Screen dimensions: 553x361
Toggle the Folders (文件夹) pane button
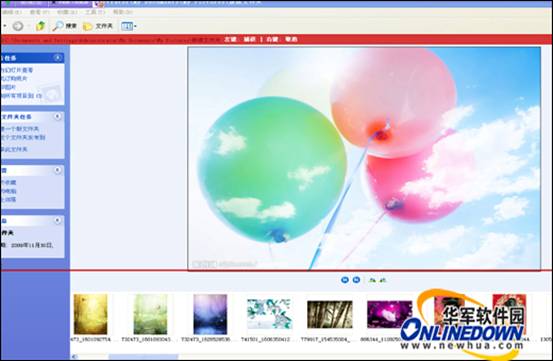(x=98, y=26)
